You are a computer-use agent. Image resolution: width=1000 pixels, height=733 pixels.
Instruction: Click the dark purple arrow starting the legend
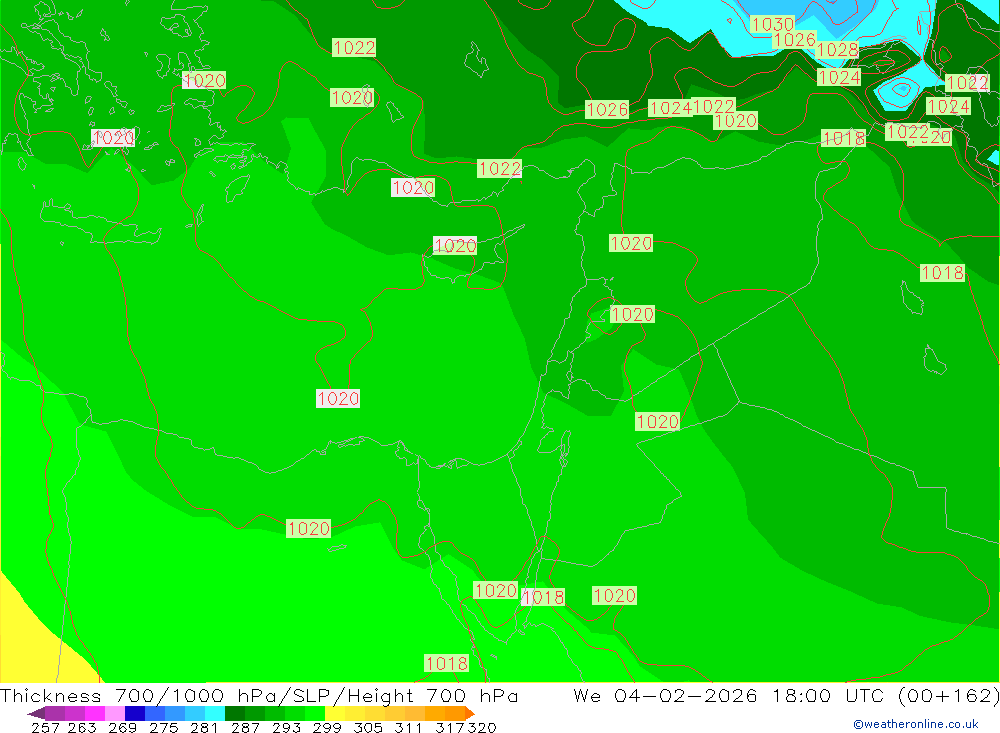coord(36,713)
